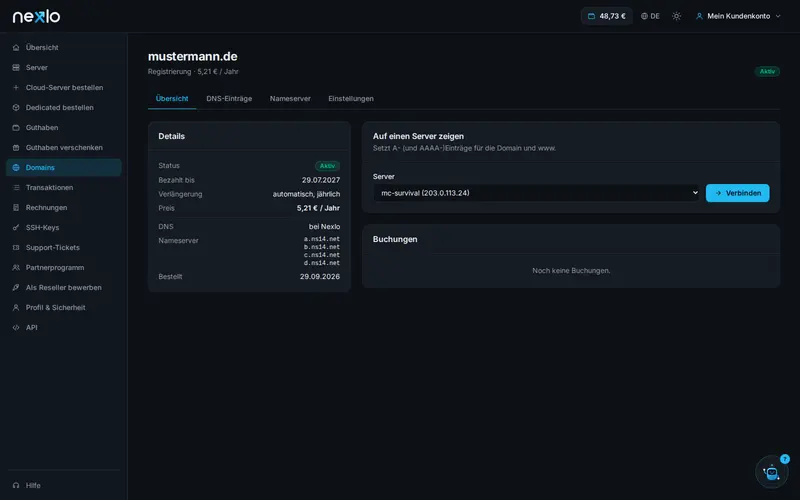Image resolution: width=800 pixels, height=500 pixels.
Task: Open the Server selection dropdown mc-survival
Action: 536,193
